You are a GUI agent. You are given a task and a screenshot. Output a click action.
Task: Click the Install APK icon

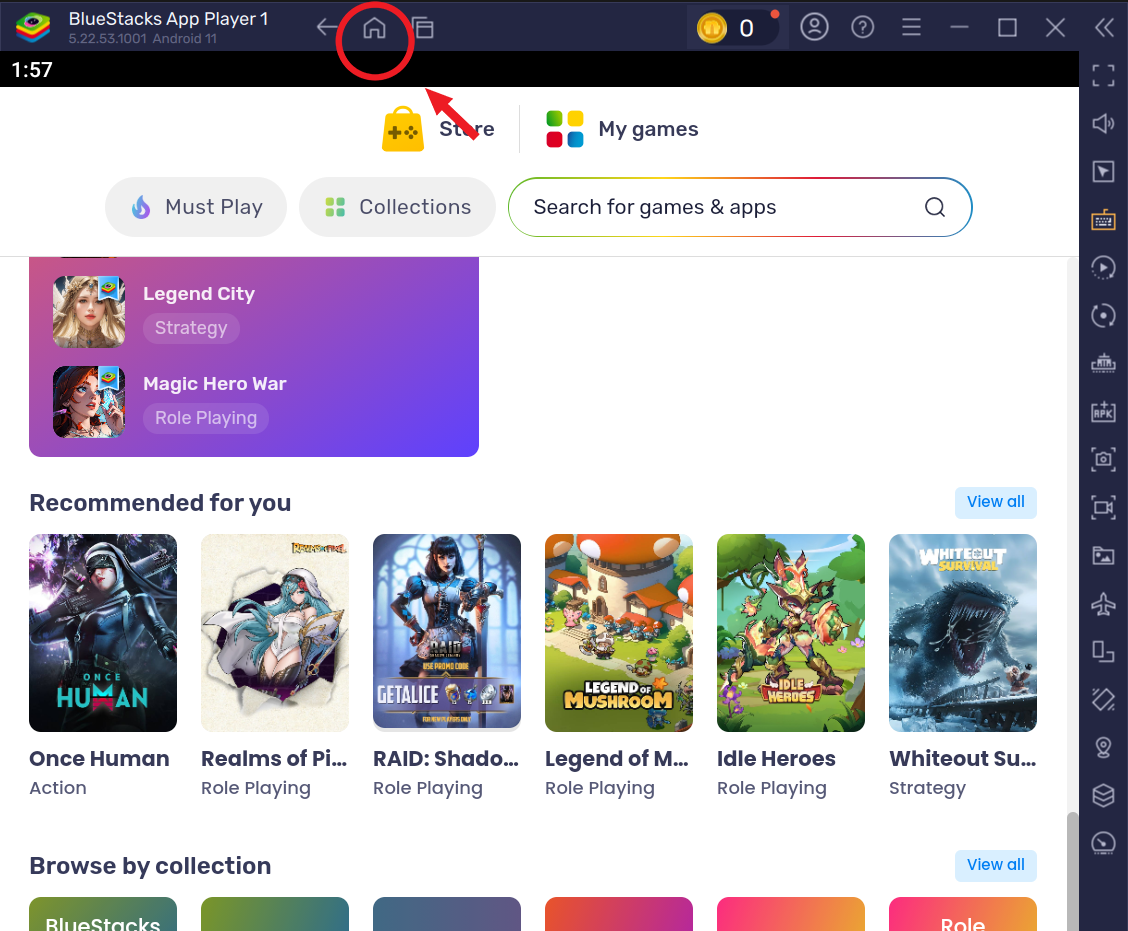pos(1103,412)
